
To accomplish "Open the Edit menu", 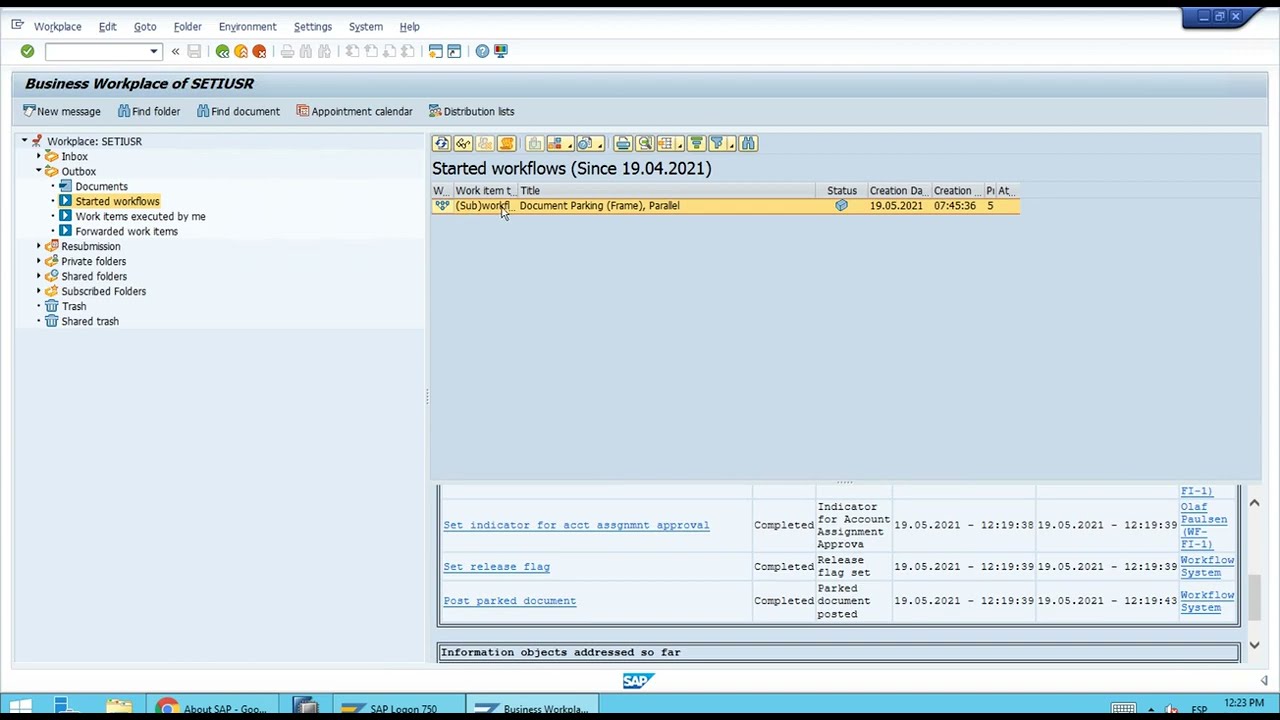I will (x=107, y=26).
